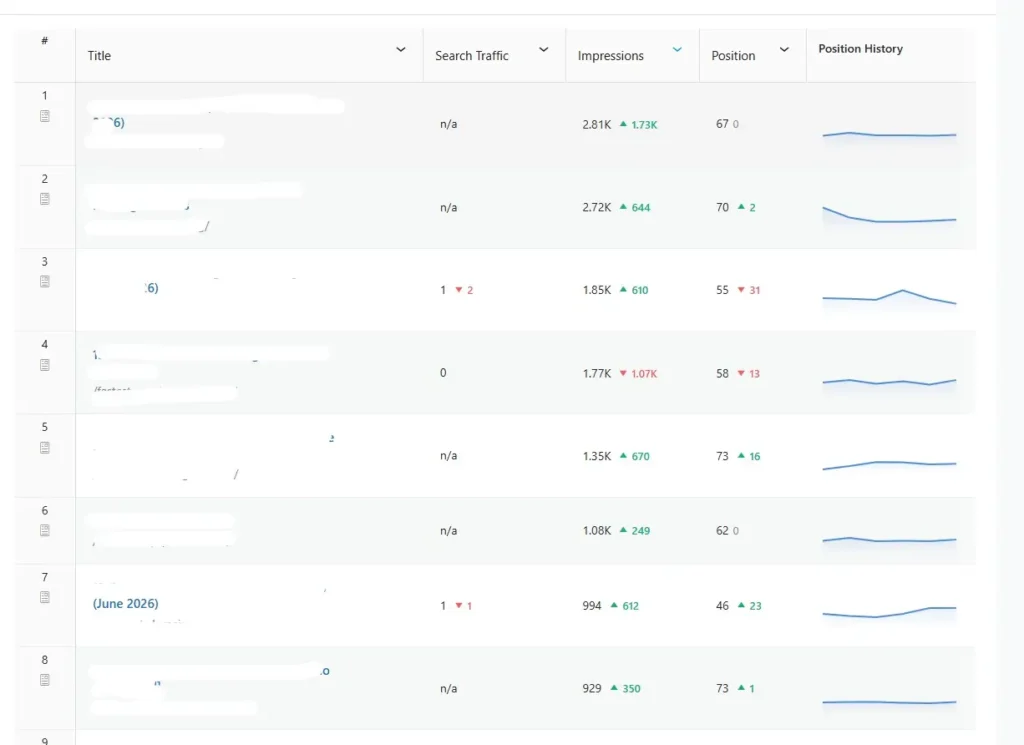View position history chart for row 7
Viewport: 1024px width, 745px height.
point(889,612)
